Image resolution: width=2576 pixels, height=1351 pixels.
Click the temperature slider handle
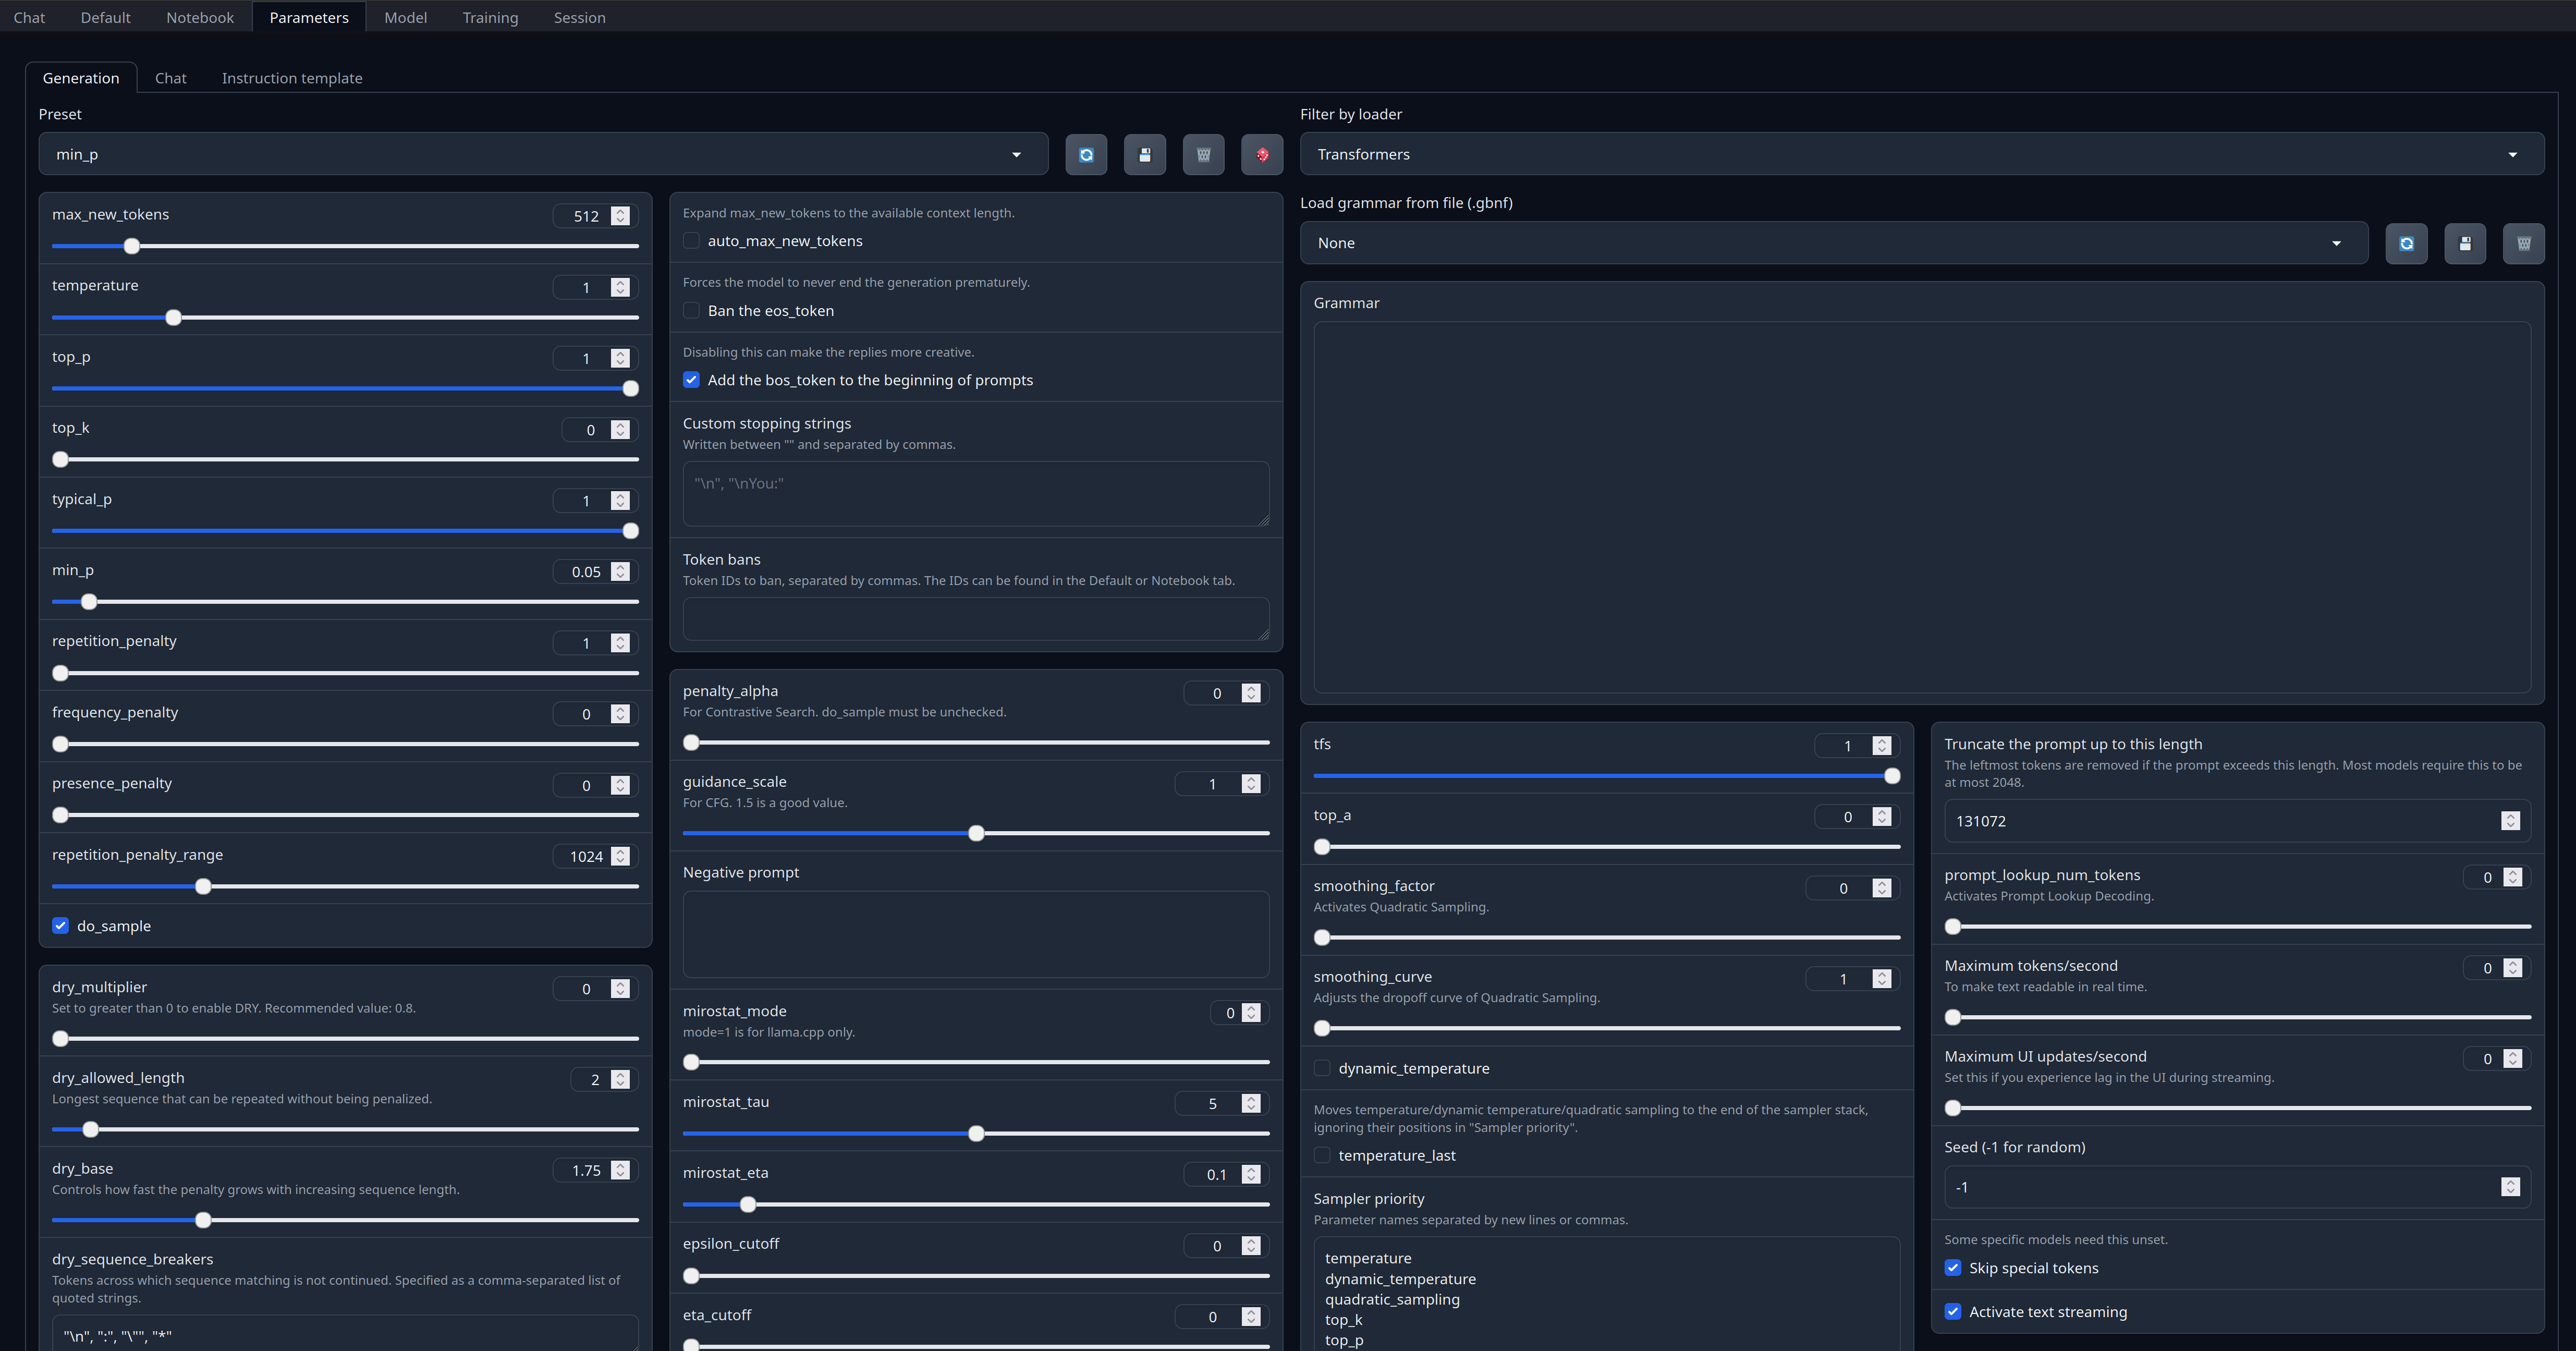click(174, 318)
